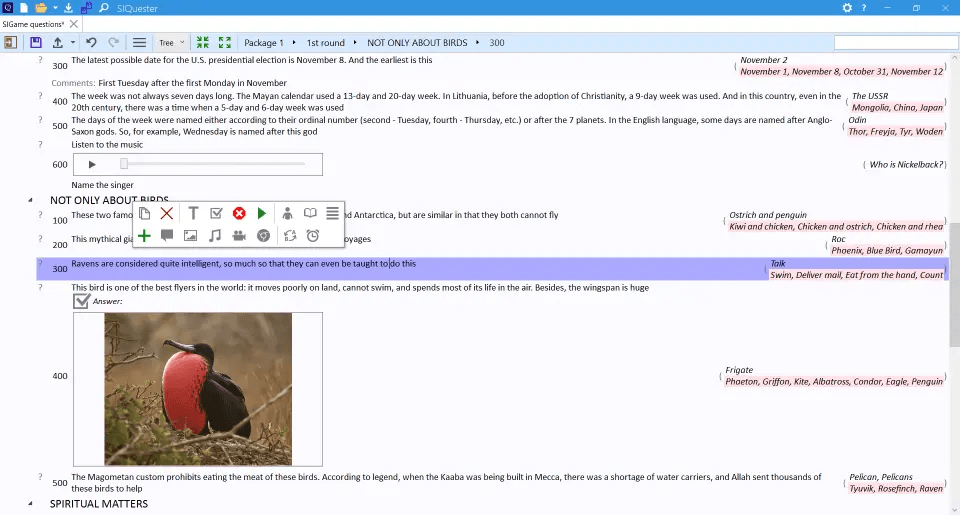Screen dimensions: 960x515
Task: Click the exit-door icon at toolbar start
Action: point(10,42)
